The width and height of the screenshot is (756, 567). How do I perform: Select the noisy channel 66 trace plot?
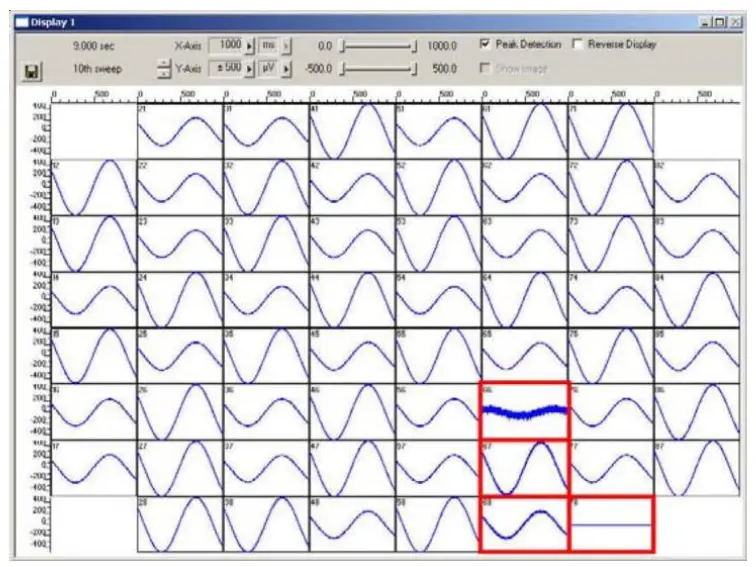pyautogui.click(x=525, y=411)
